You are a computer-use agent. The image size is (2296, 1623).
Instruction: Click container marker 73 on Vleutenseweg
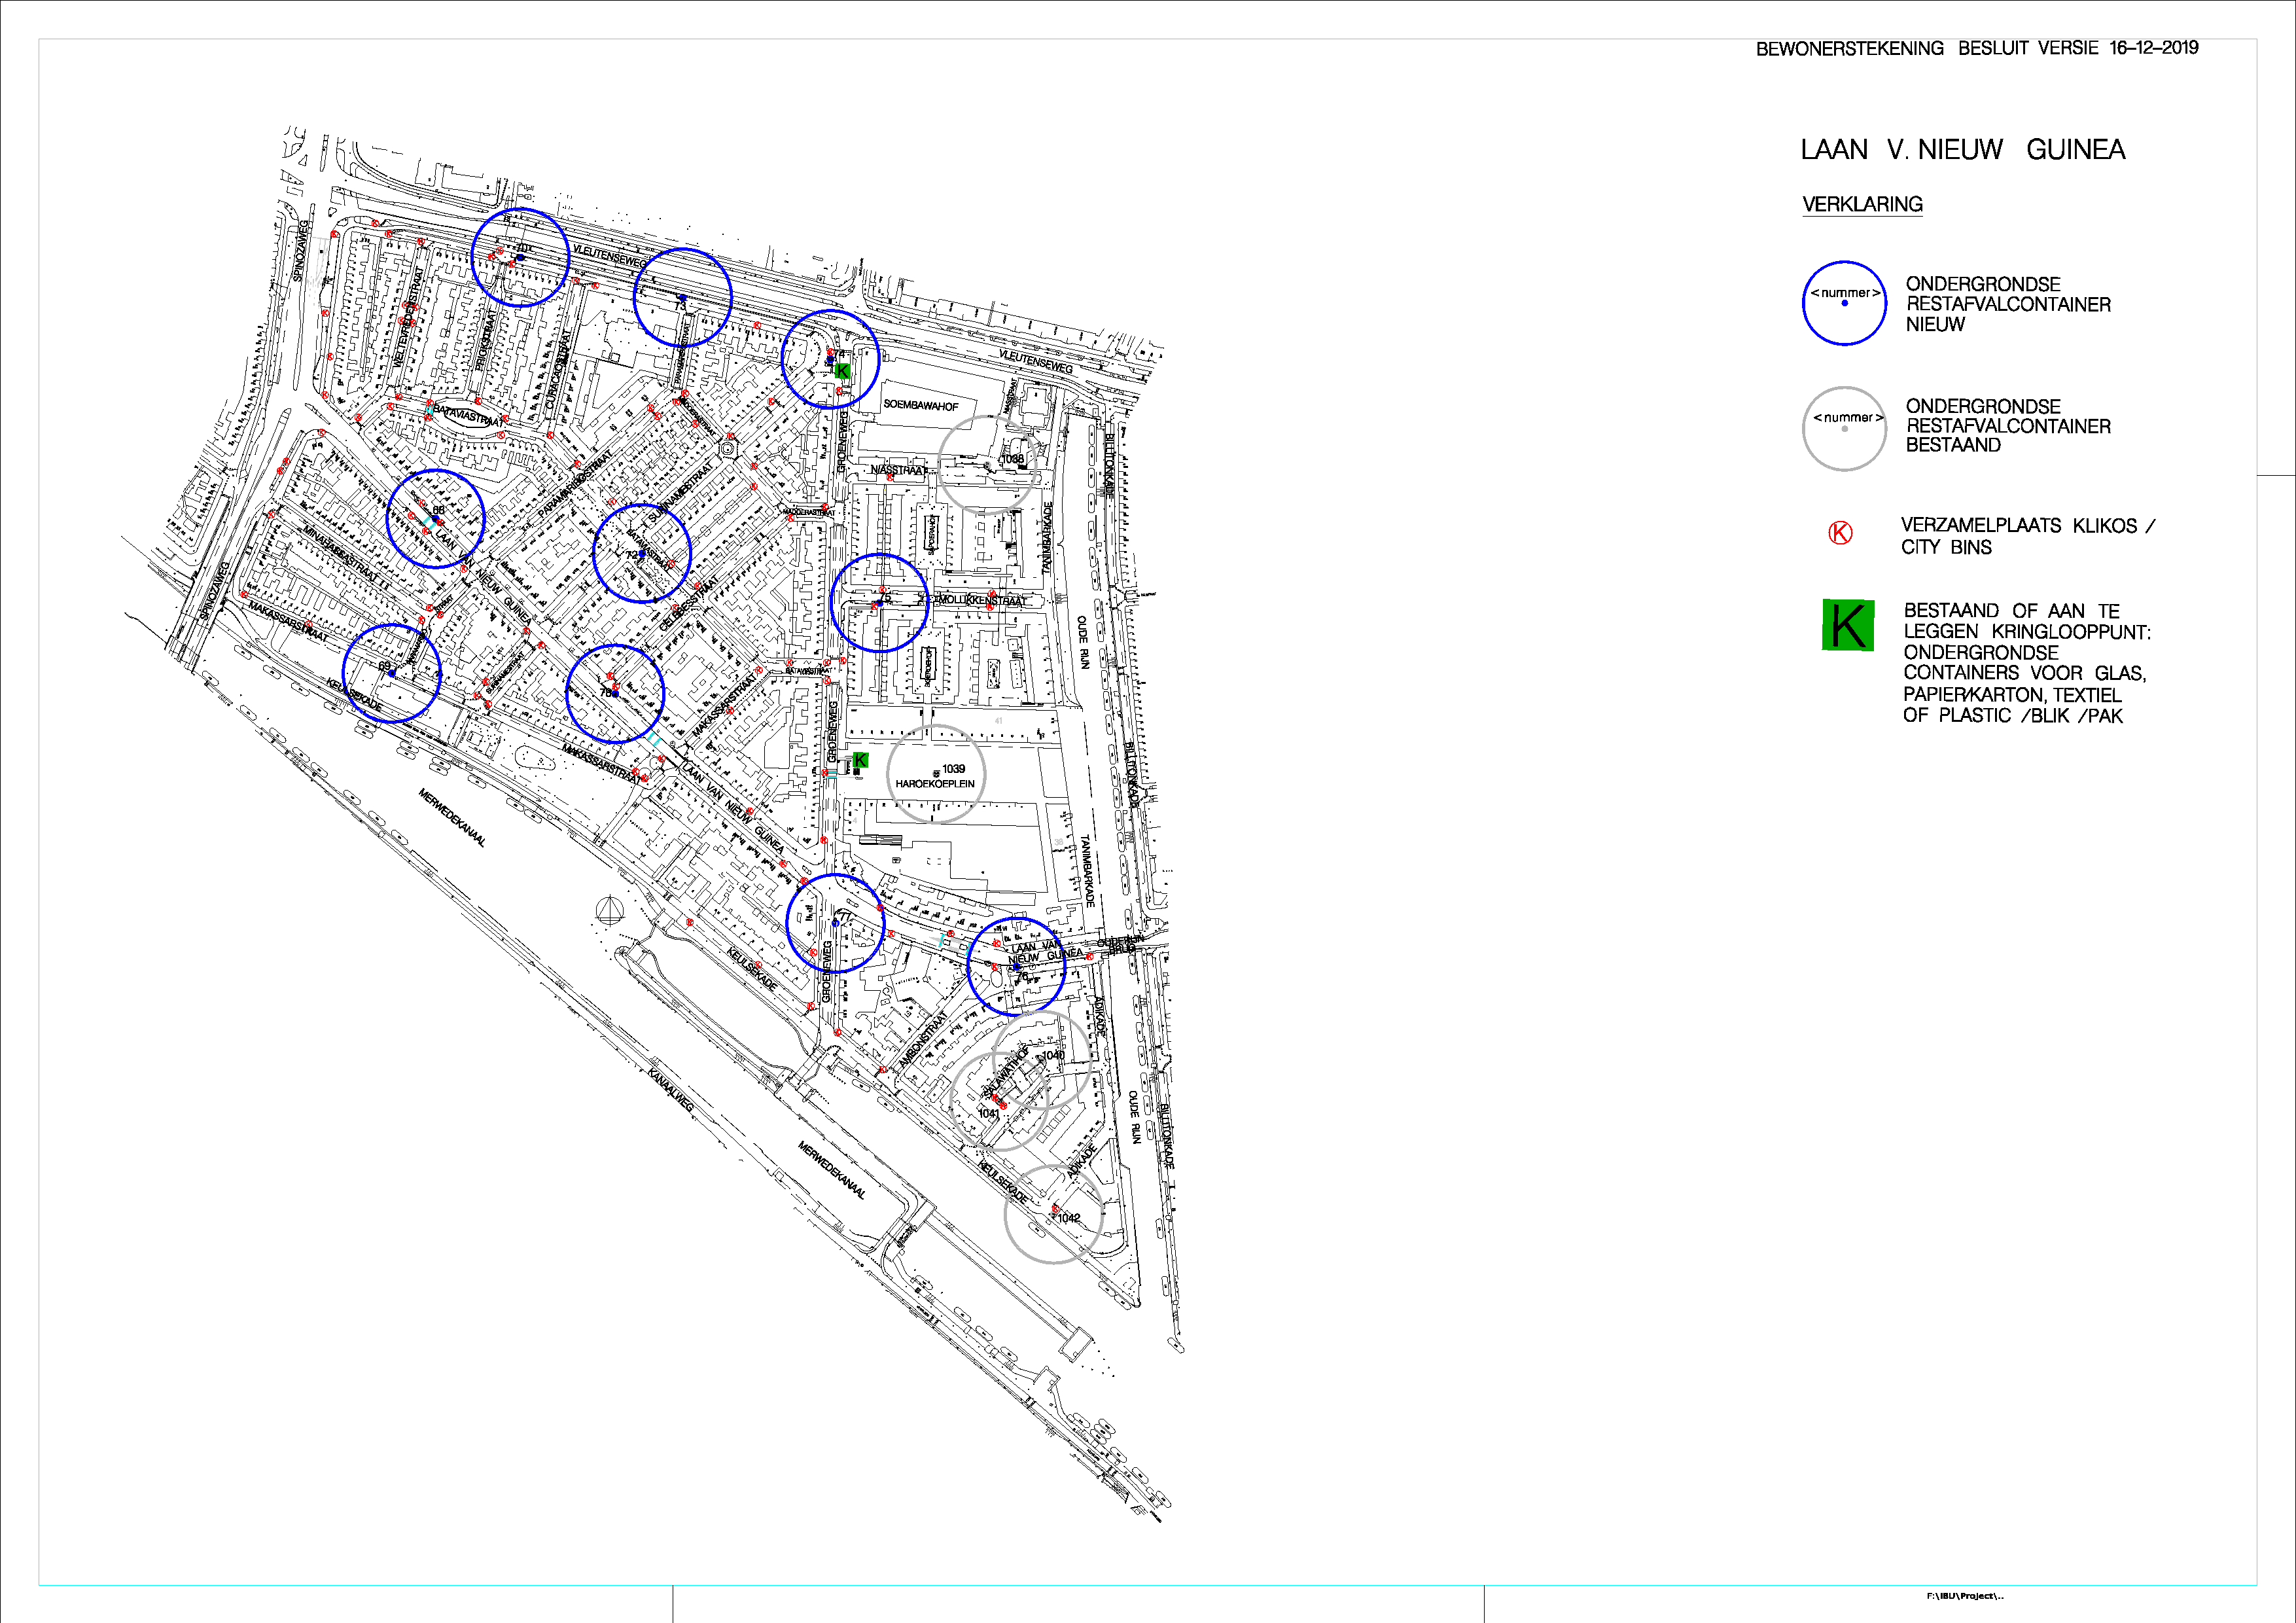point(682,298)
